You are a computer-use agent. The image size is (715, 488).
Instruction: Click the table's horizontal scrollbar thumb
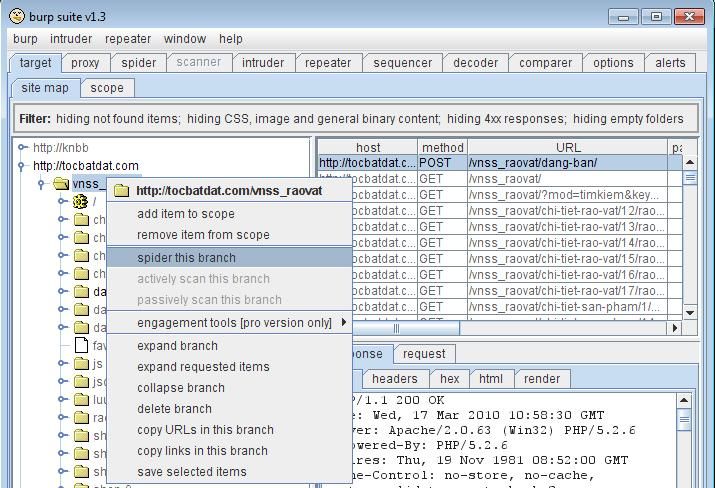pyautogui.click(x=397, y=328)
